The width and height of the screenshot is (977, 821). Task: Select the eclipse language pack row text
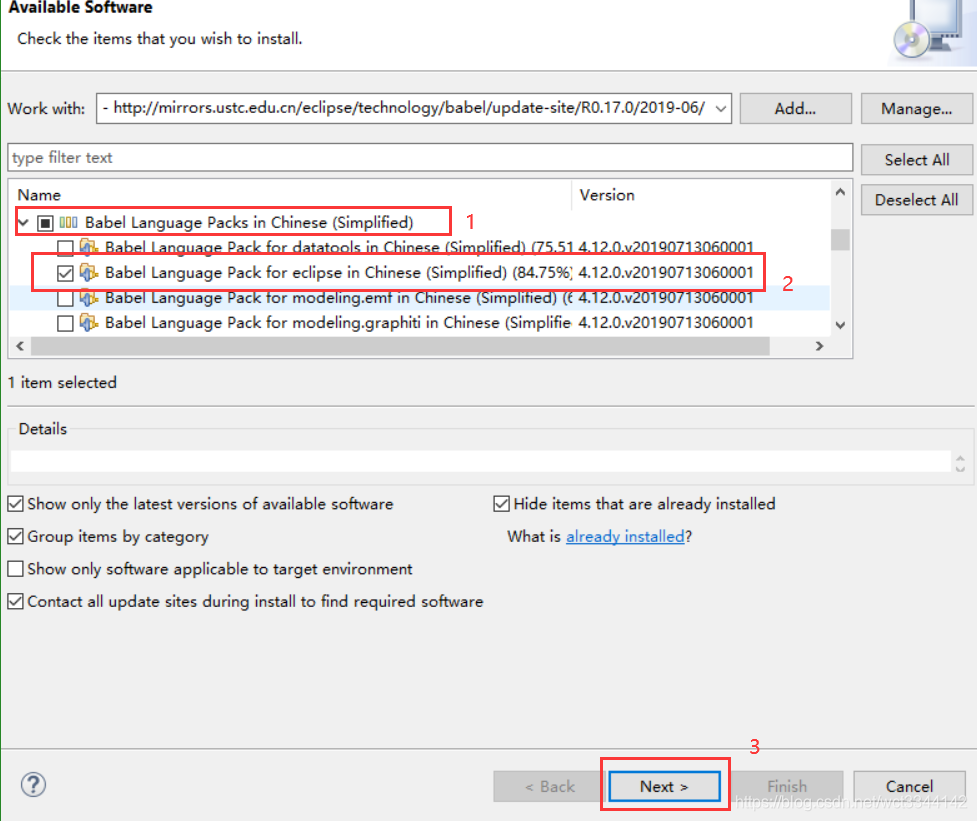click(338, 272)
